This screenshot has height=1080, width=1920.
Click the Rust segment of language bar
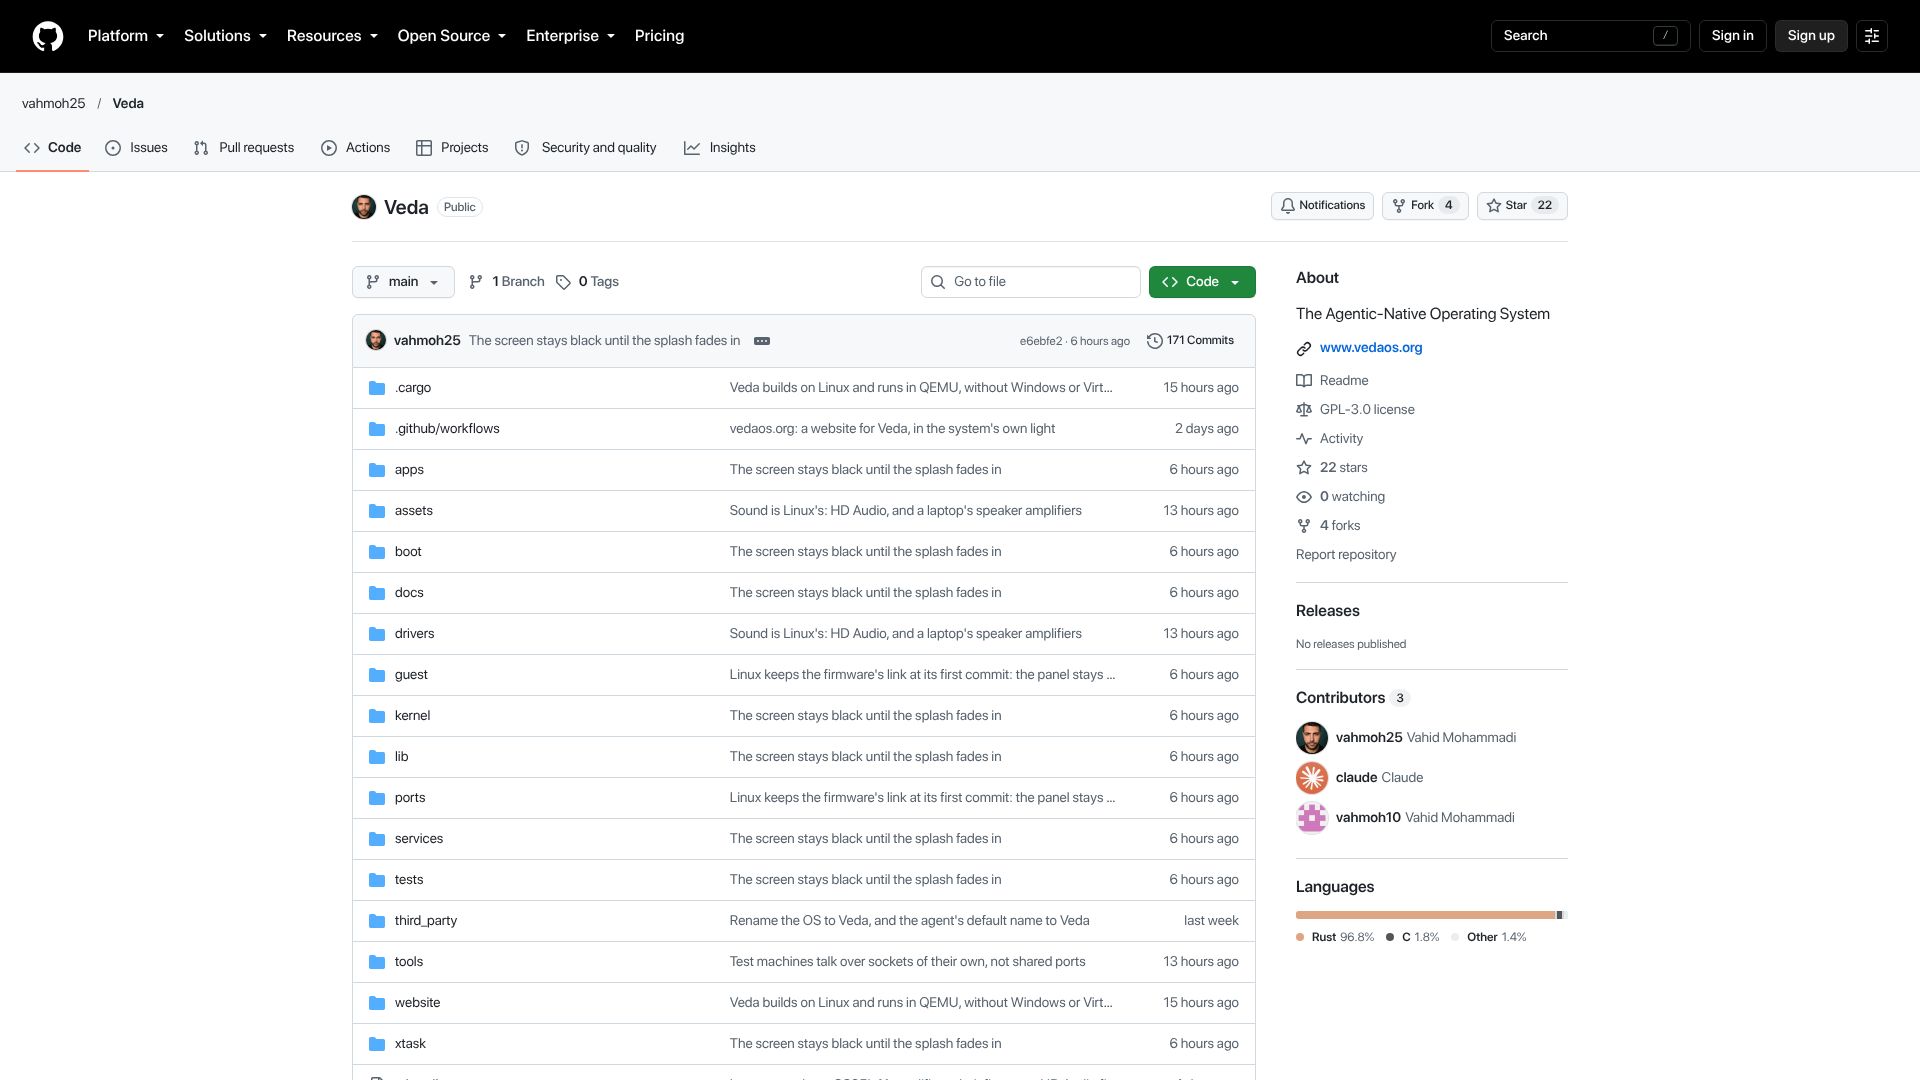[1426, 915]
